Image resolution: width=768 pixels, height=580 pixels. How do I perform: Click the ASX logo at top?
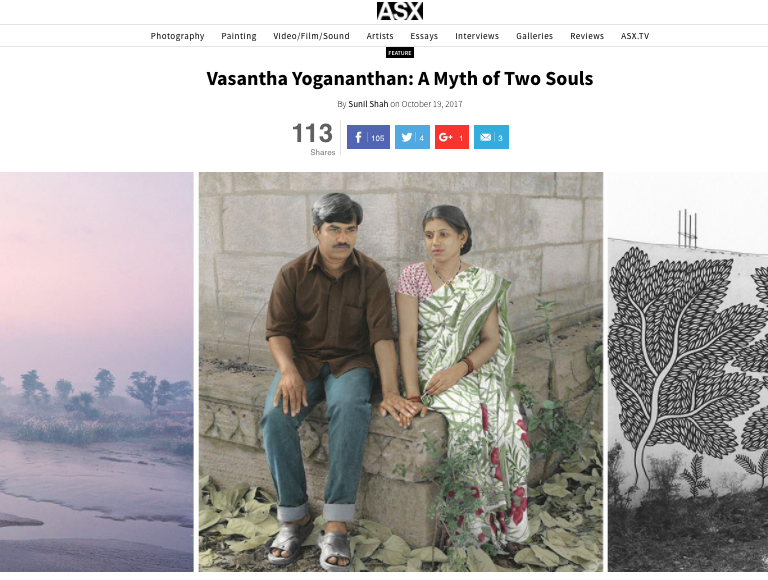(400, 11)
